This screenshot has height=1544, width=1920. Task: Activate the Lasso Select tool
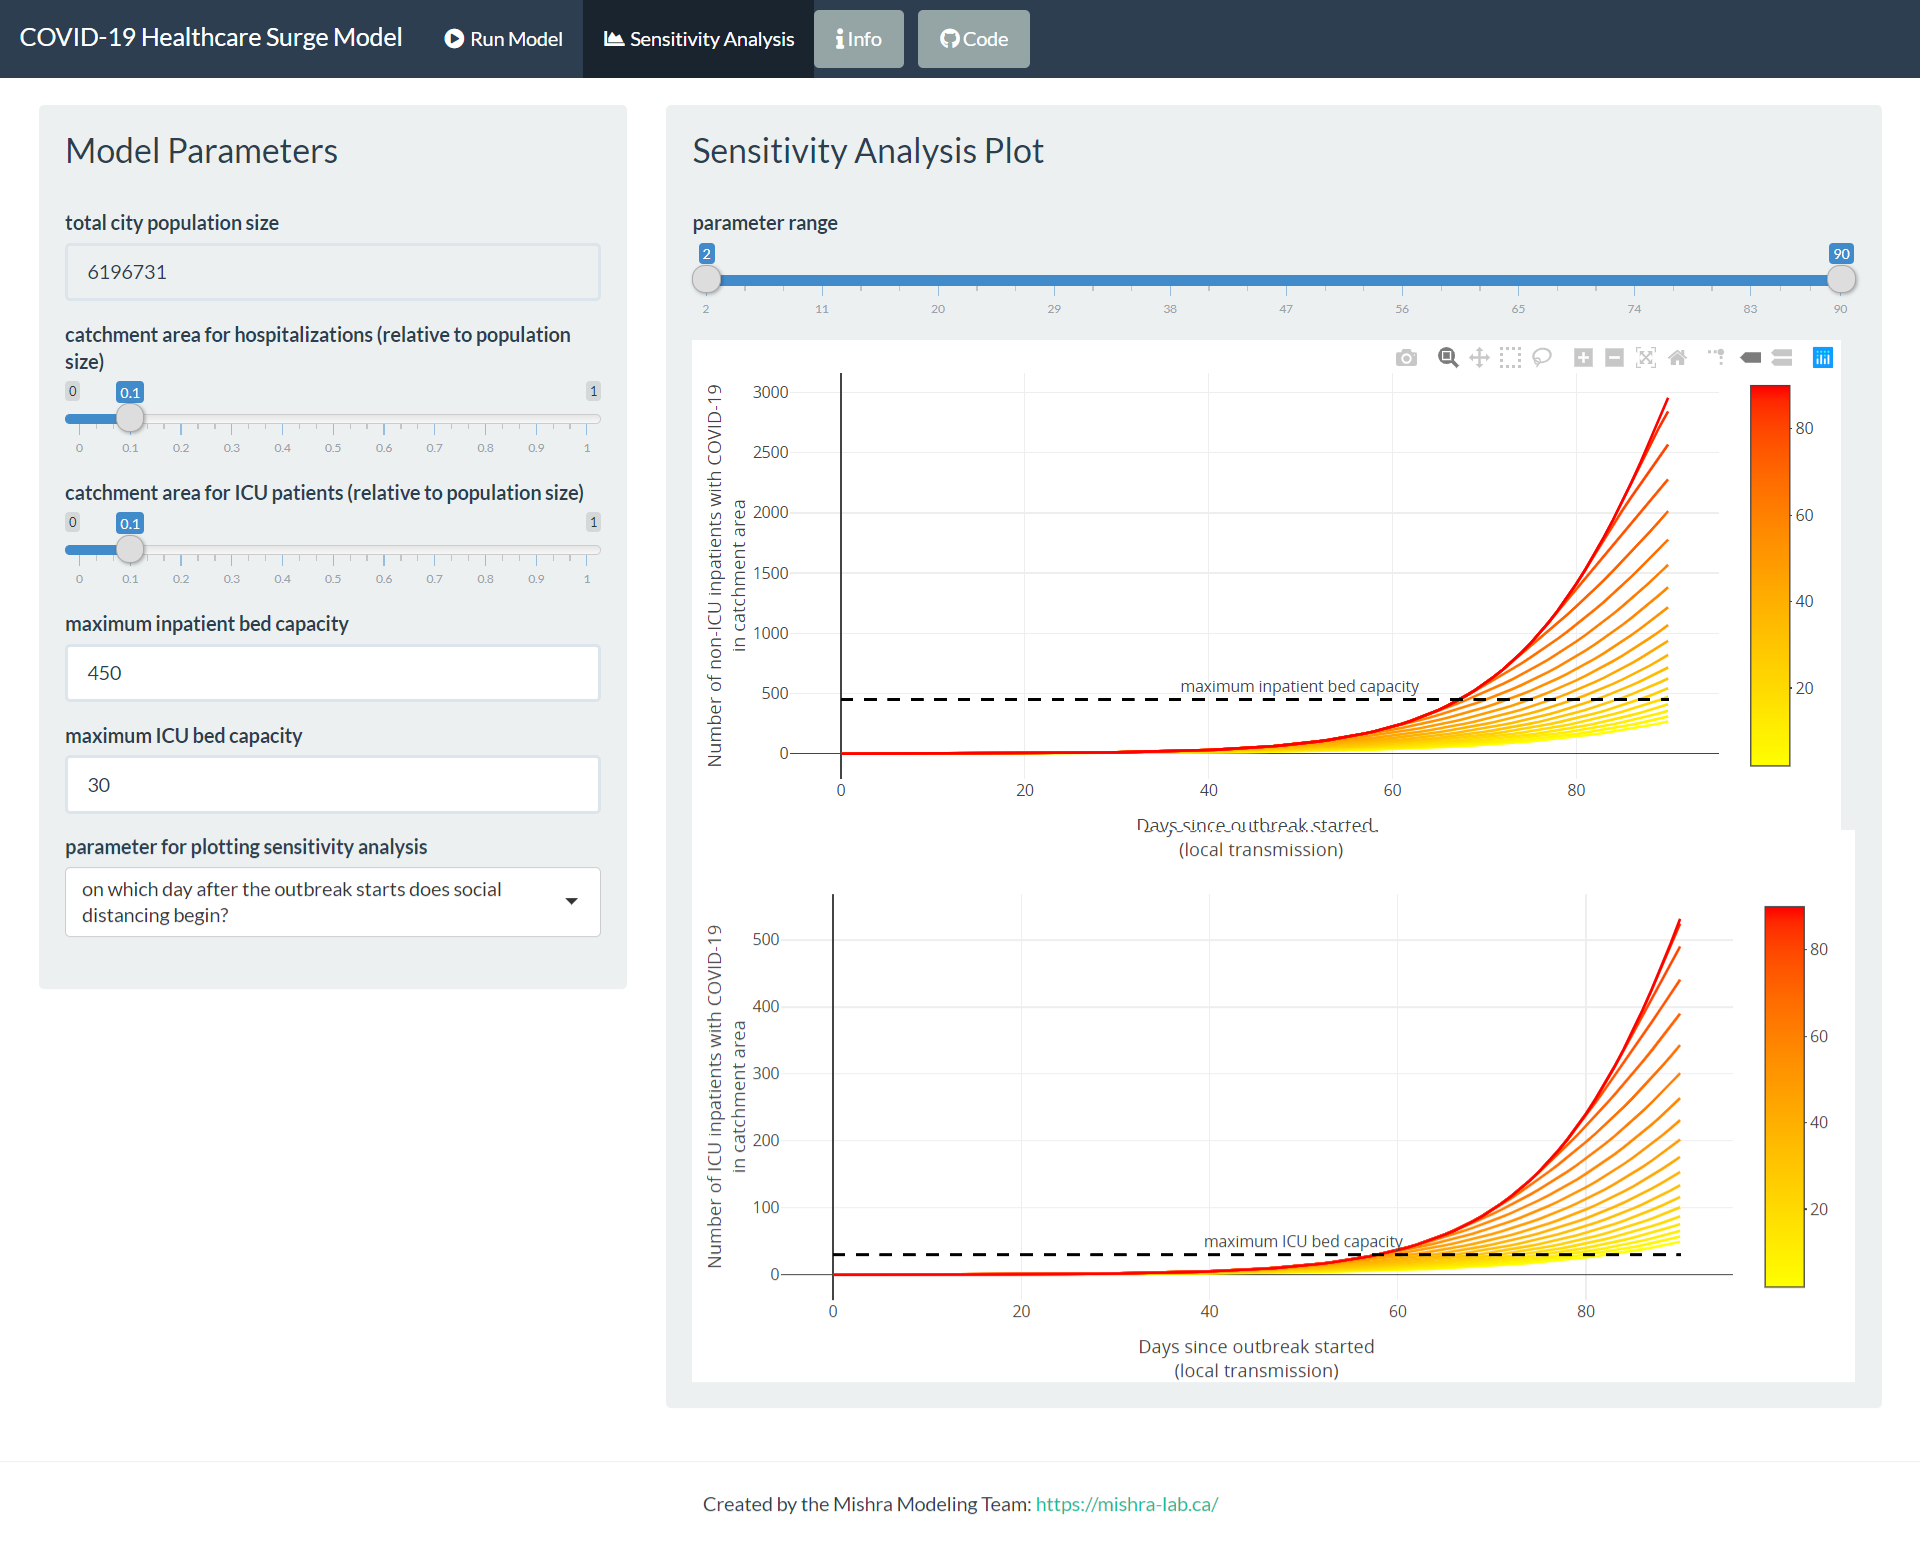[1542, 358]
